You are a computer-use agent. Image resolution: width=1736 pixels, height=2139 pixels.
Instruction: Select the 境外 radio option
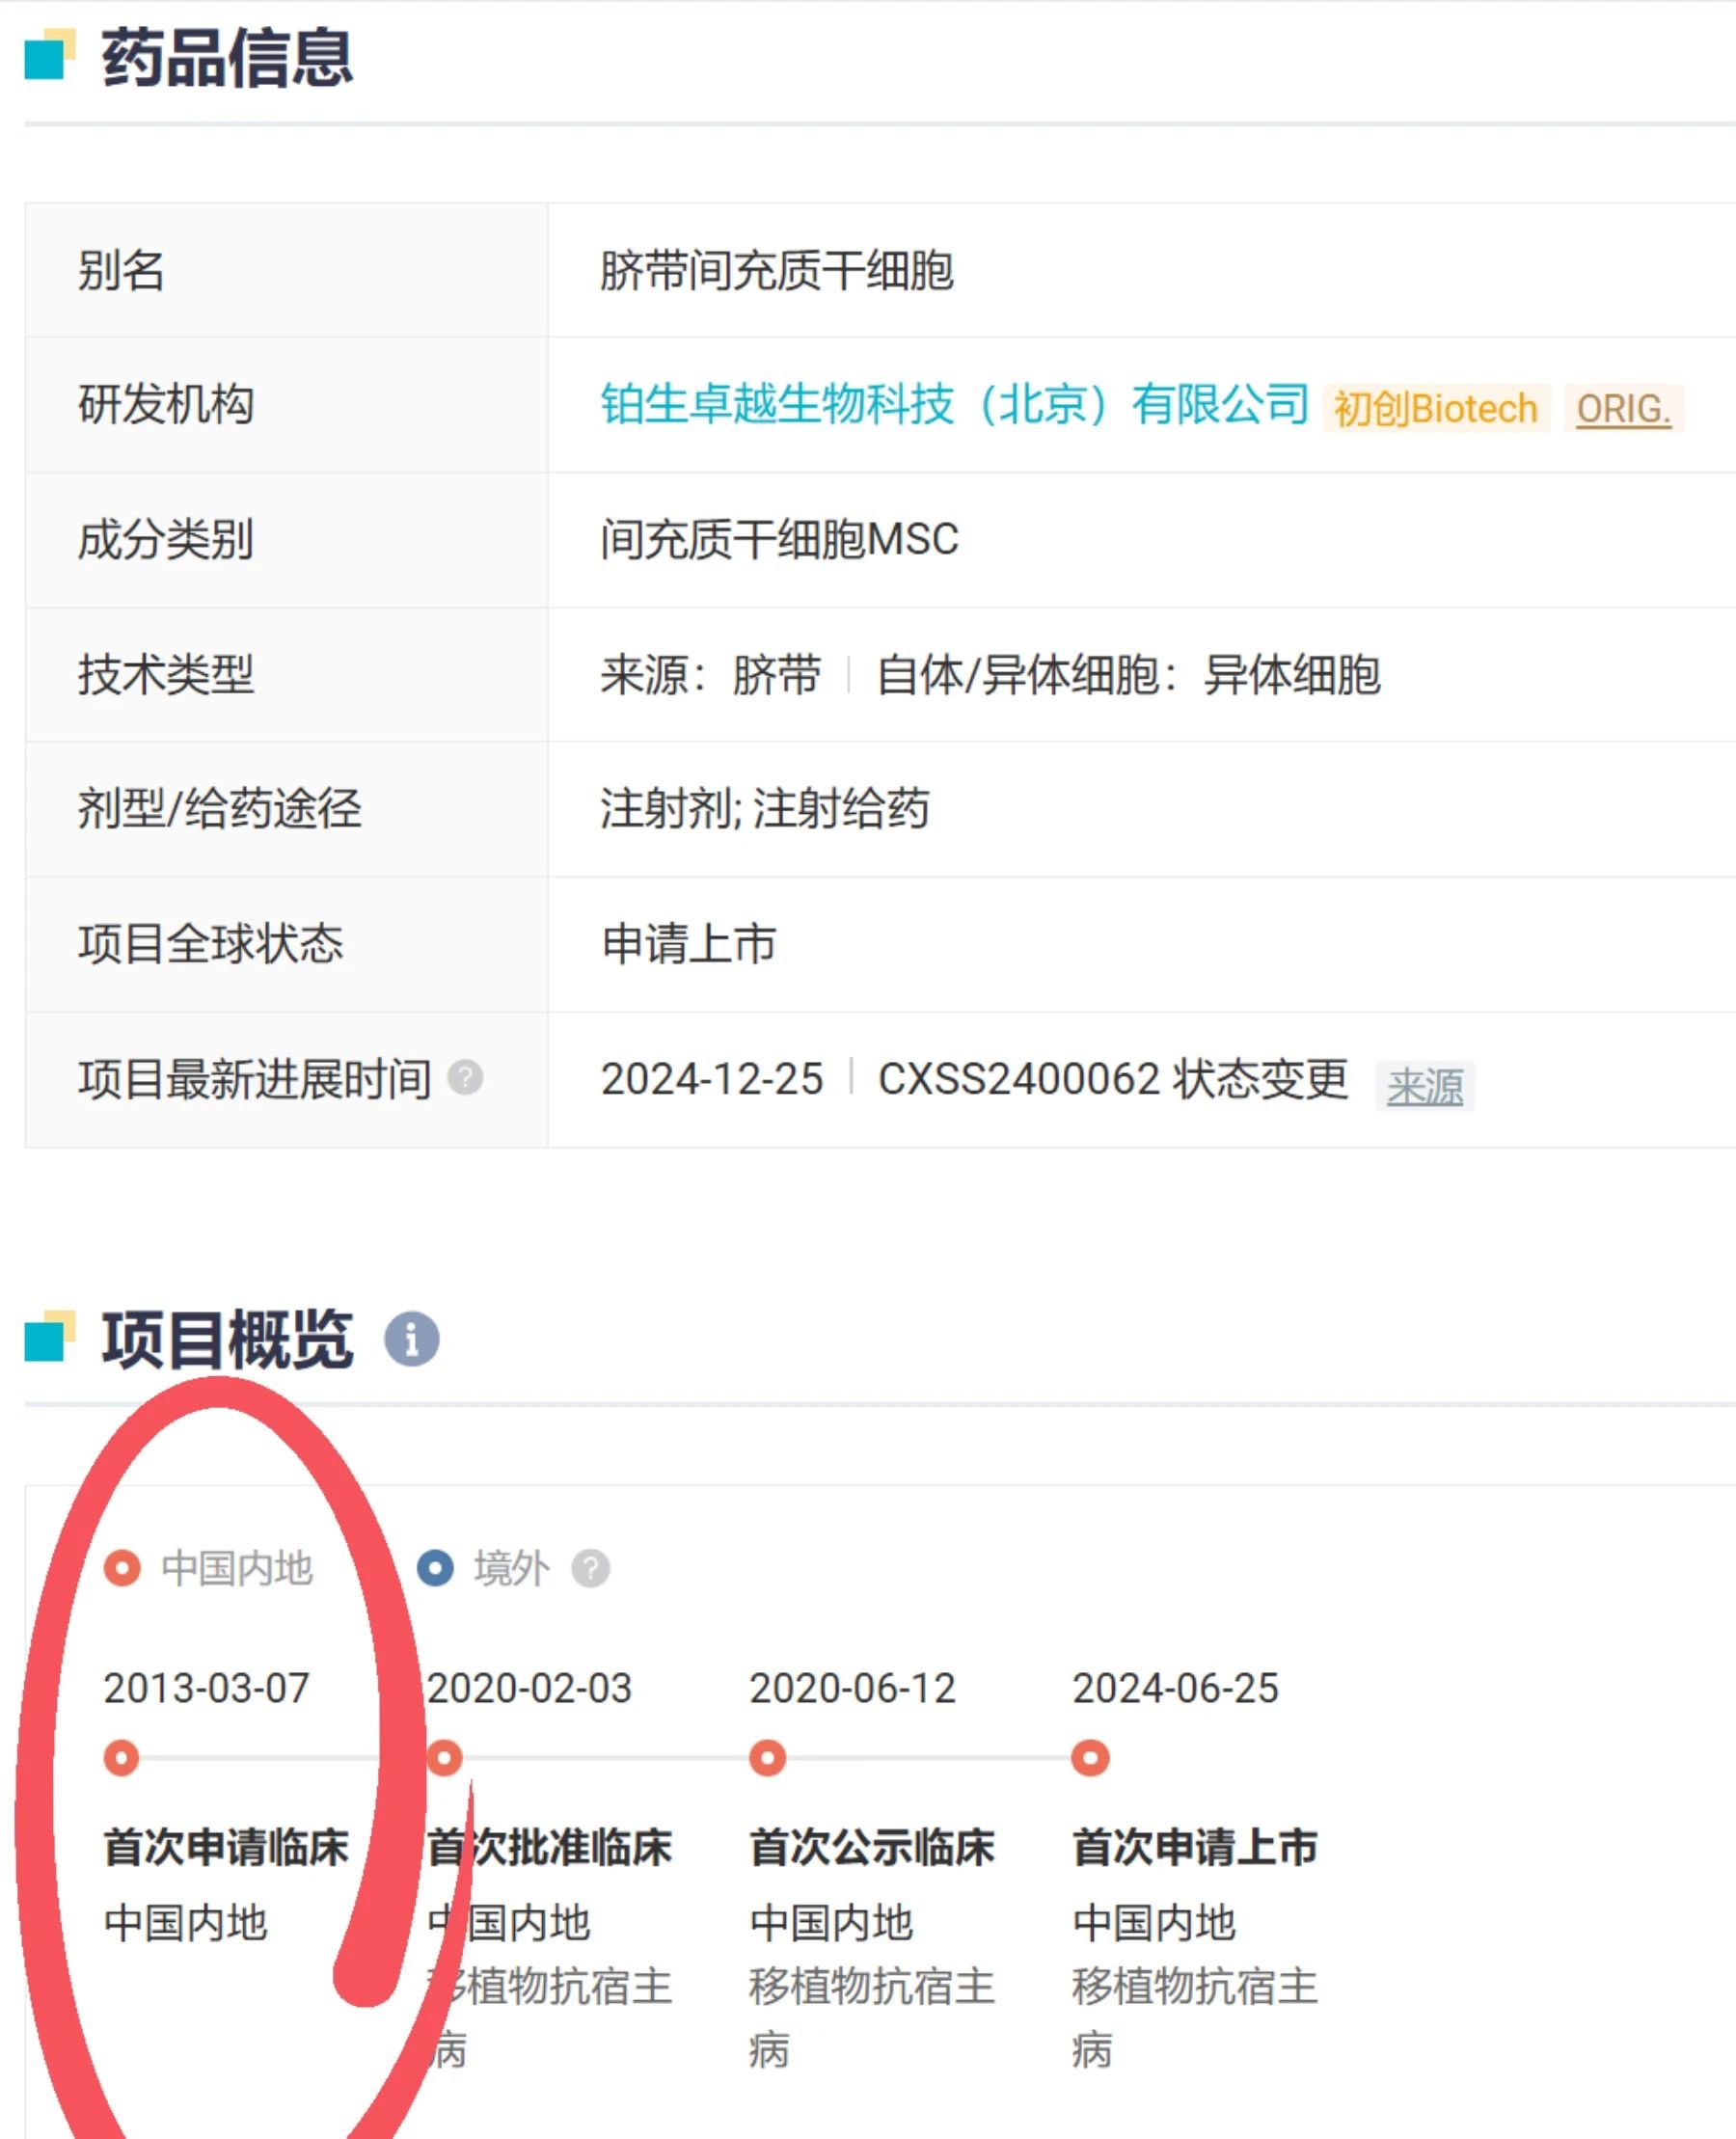click(x=512, y=1568)
